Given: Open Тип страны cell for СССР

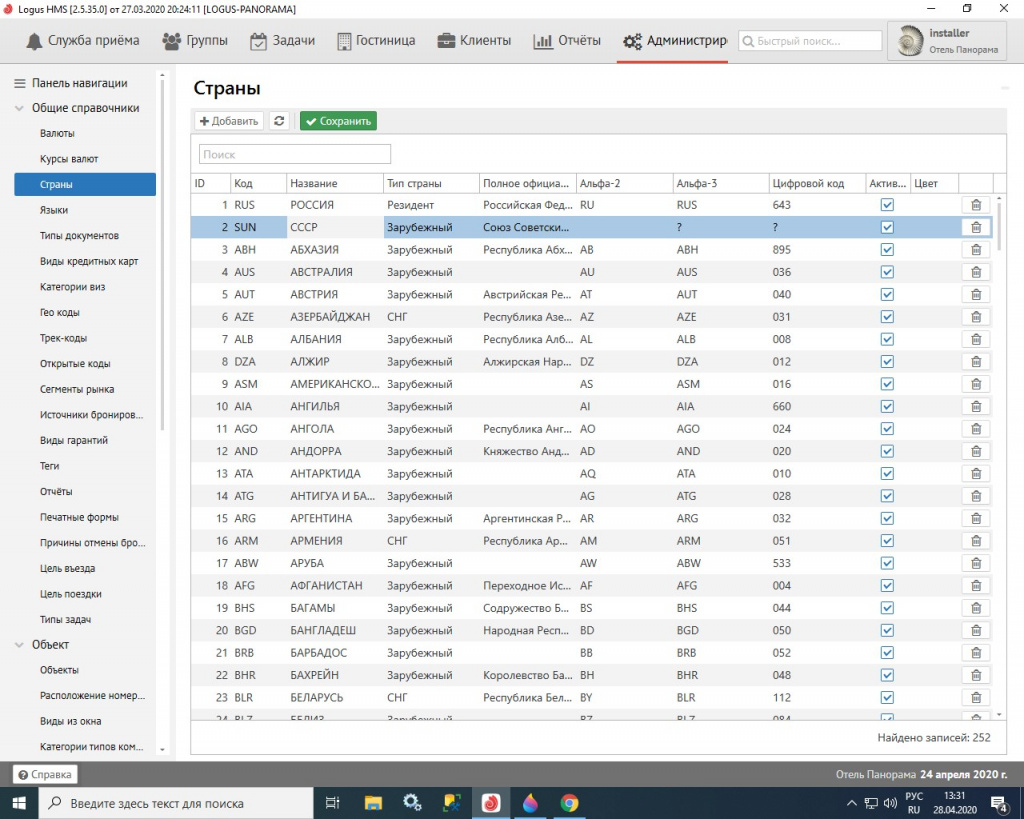Looking at the screenshot, I should coord(431,227).
